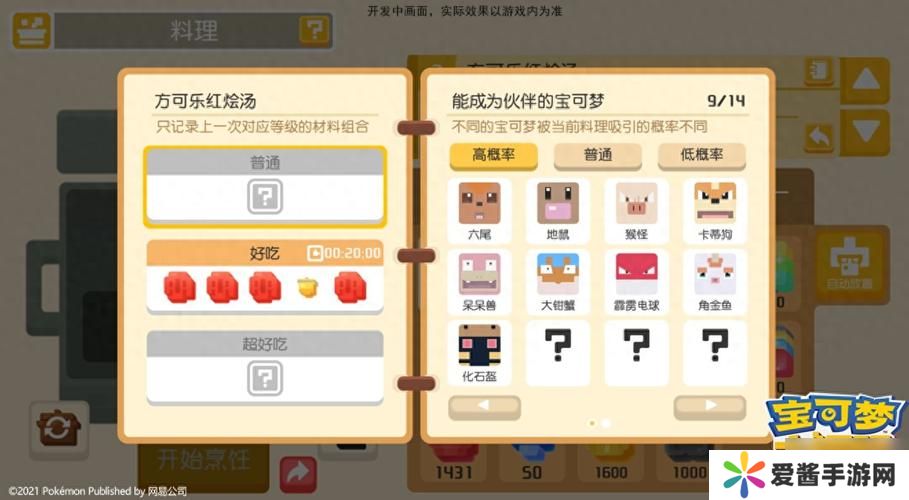Go to next Pokémon page arrow

[x=710, y=407]
